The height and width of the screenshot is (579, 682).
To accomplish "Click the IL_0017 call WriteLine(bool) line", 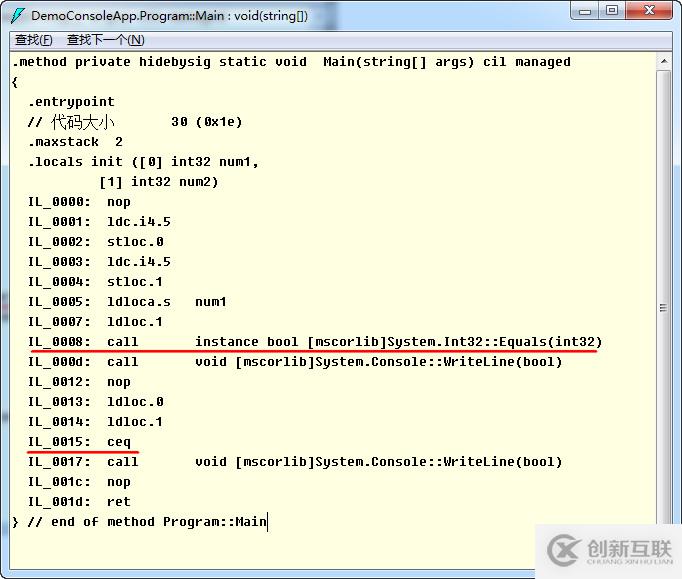I will (295, 462).
